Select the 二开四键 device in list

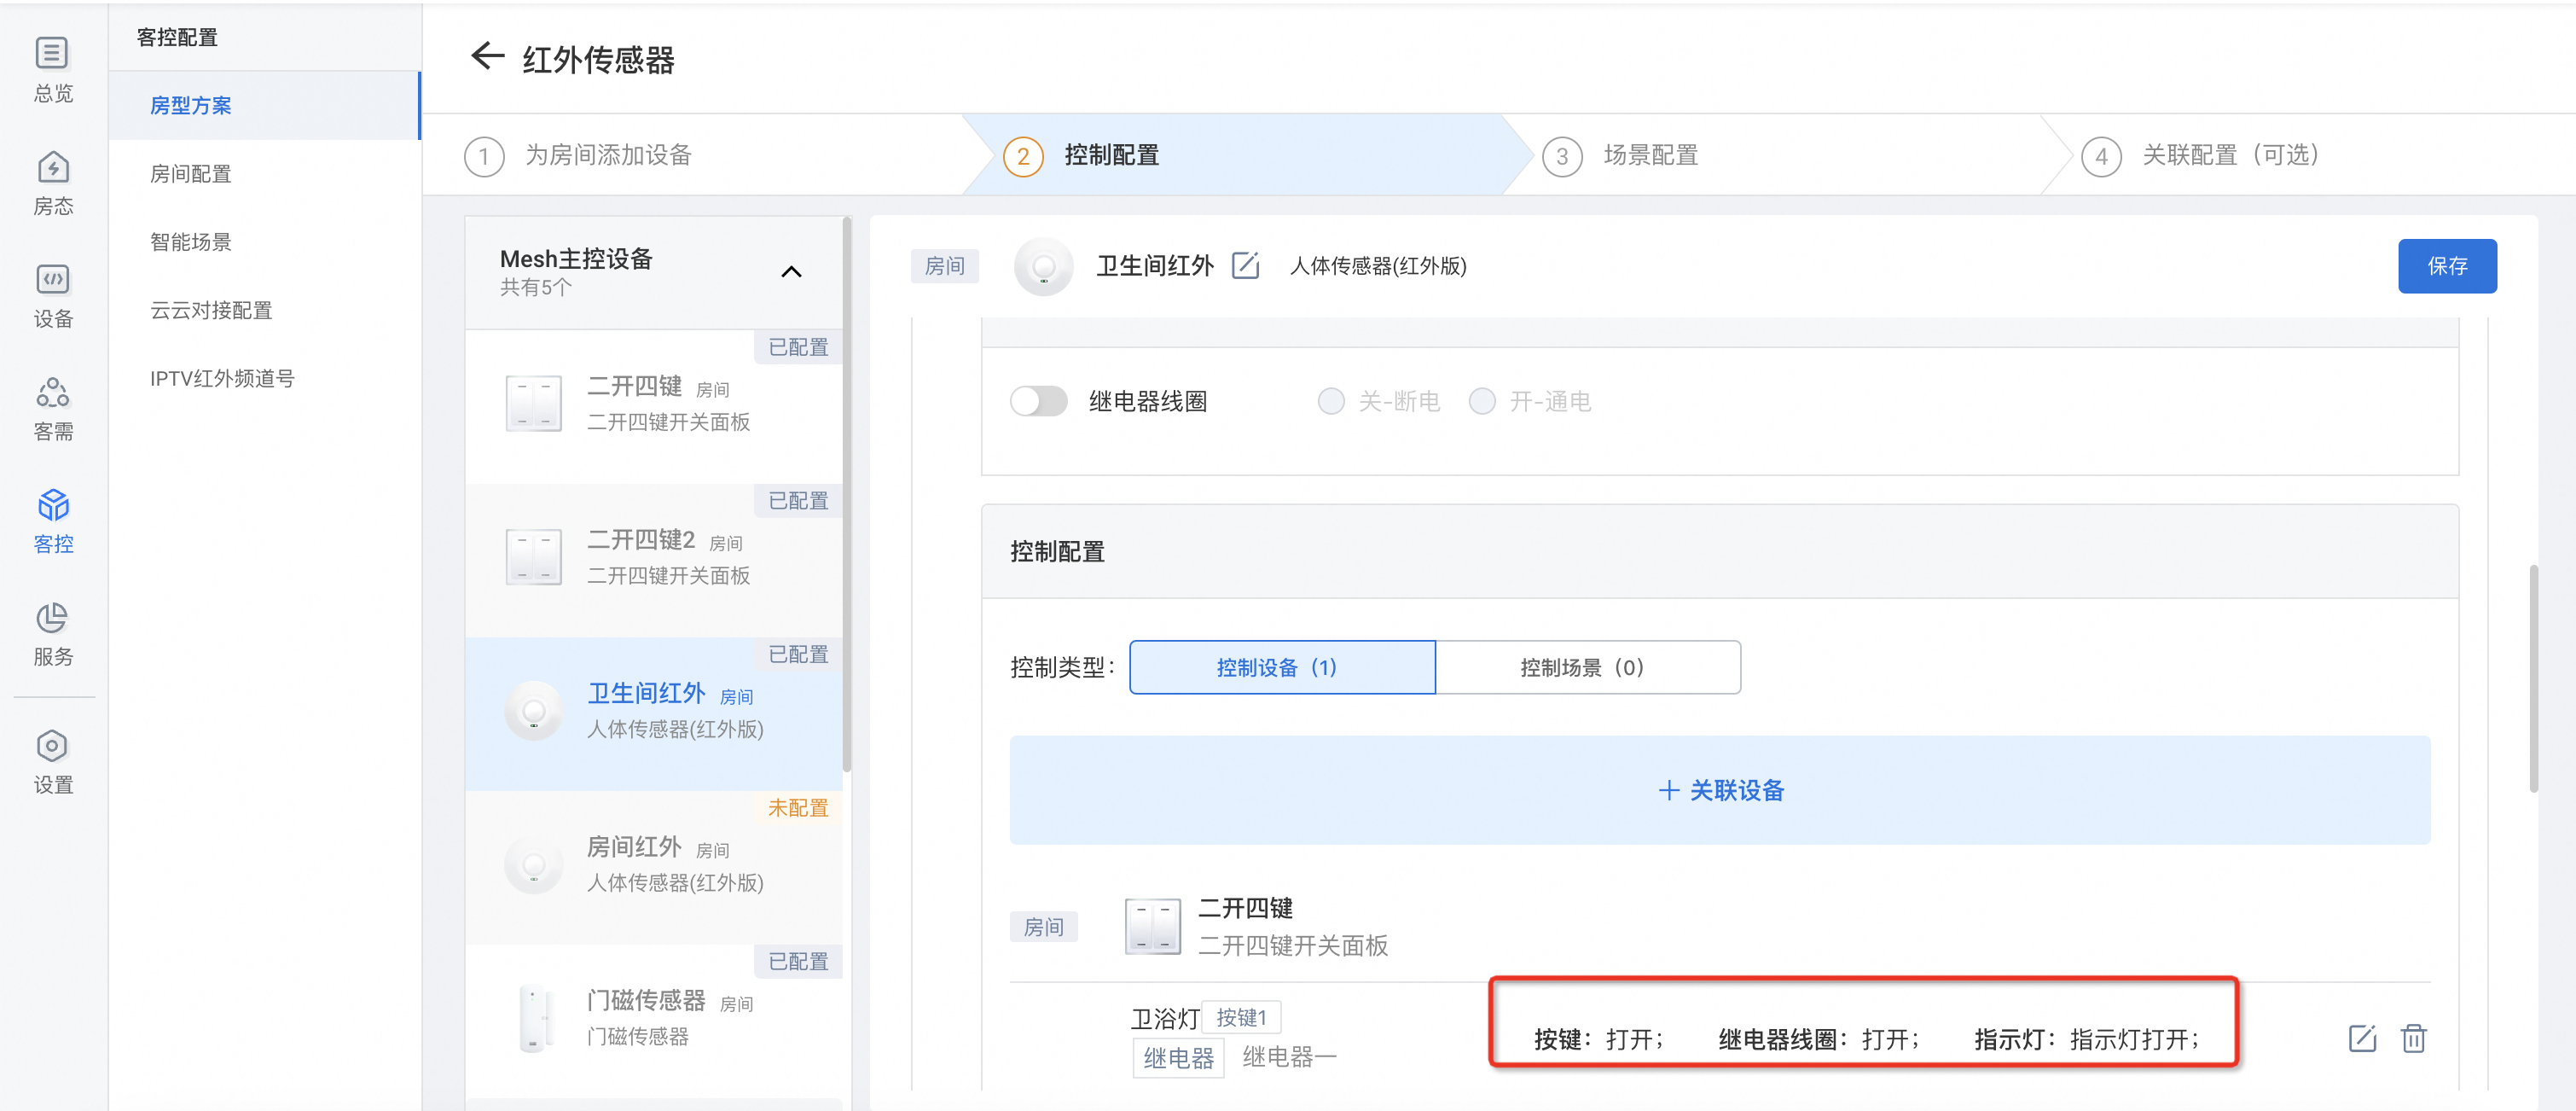[654, 405]
